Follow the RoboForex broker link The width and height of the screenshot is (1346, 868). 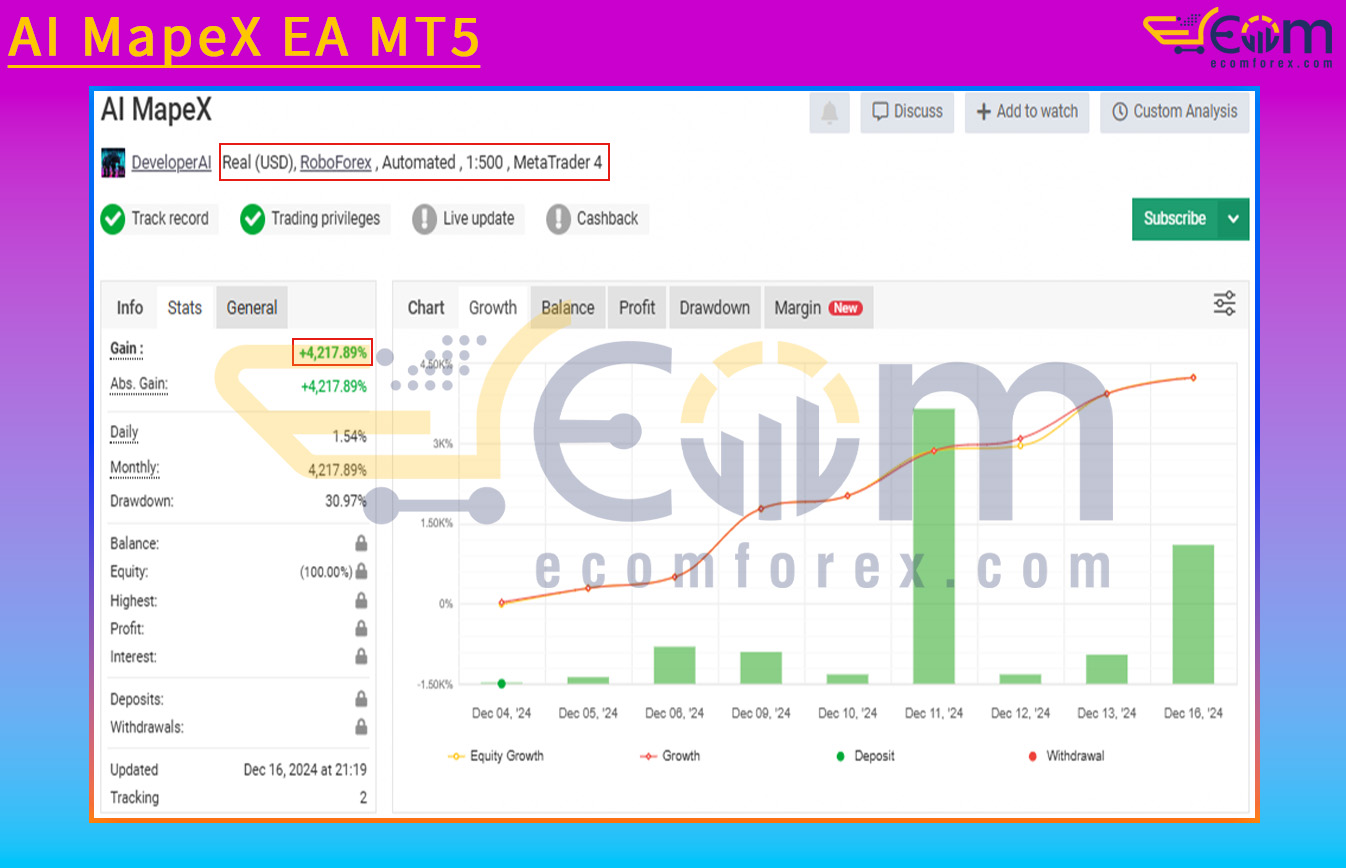(336, 162)
